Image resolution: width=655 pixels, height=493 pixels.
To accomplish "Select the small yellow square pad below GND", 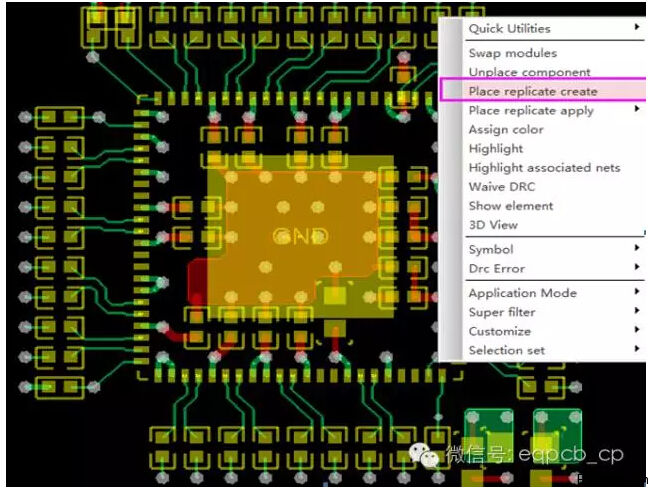I will pyautogui.click(x=334, y=294).
